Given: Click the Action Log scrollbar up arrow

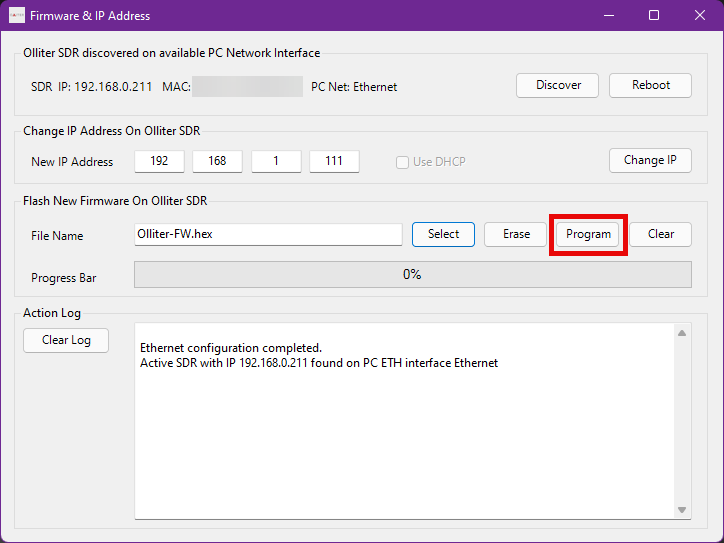Looking at the screenshot, I should pos(682,333).
